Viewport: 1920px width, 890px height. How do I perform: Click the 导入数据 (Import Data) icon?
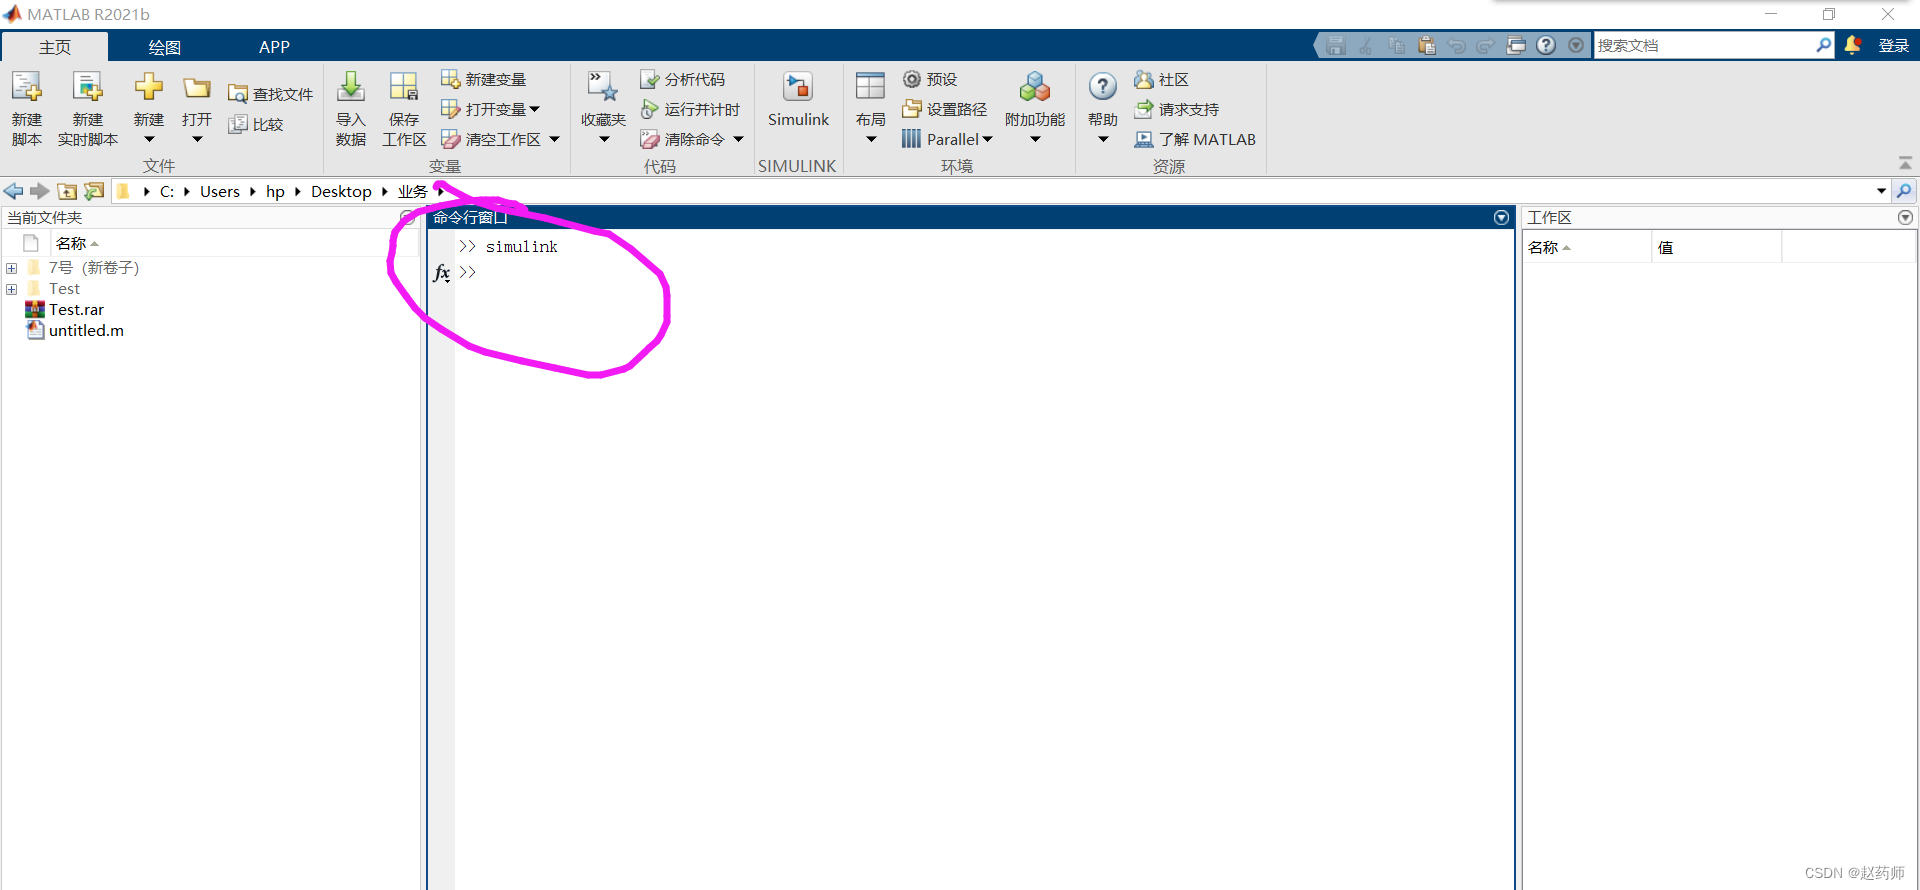pos(351,88)
